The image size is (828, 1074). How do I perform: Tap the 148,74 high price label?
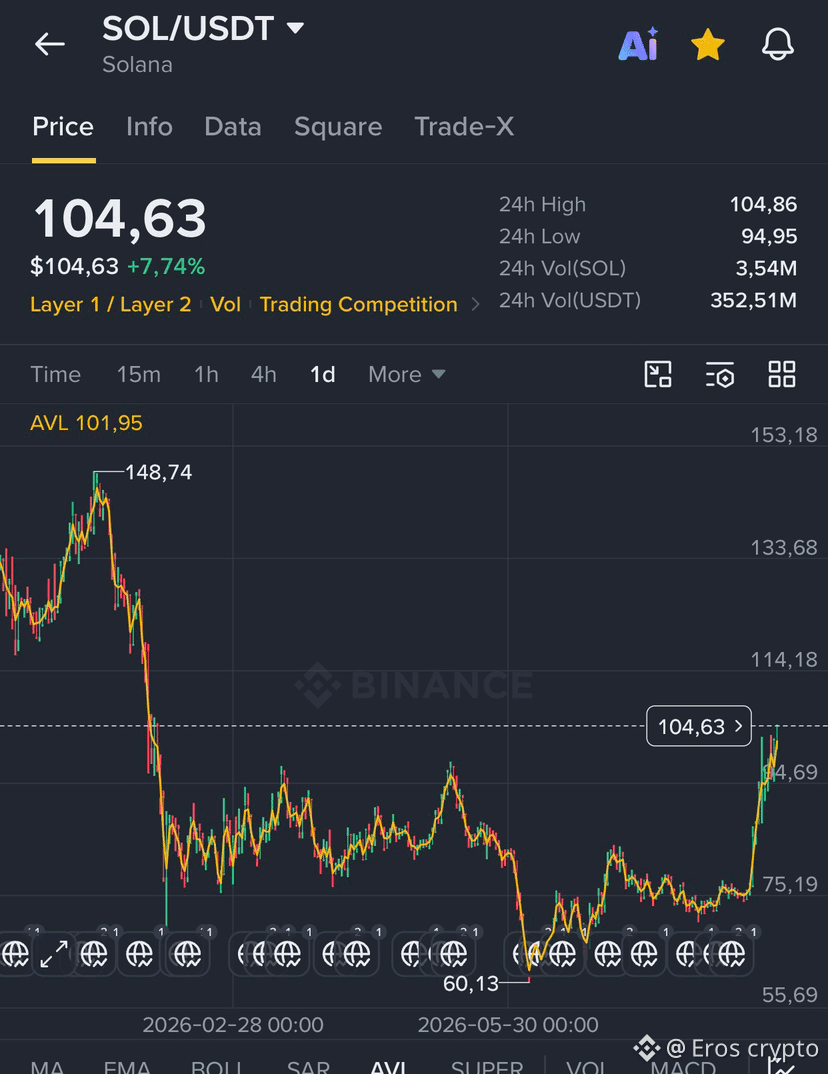(159, 473)
